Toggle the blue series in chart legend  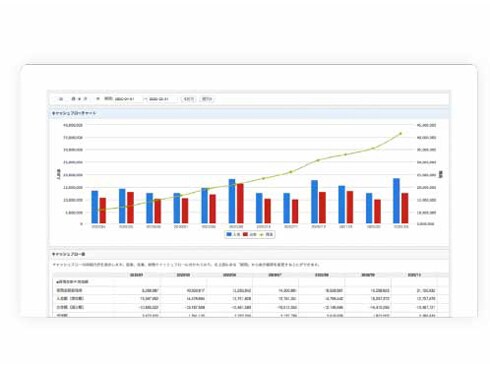(233, 234)
